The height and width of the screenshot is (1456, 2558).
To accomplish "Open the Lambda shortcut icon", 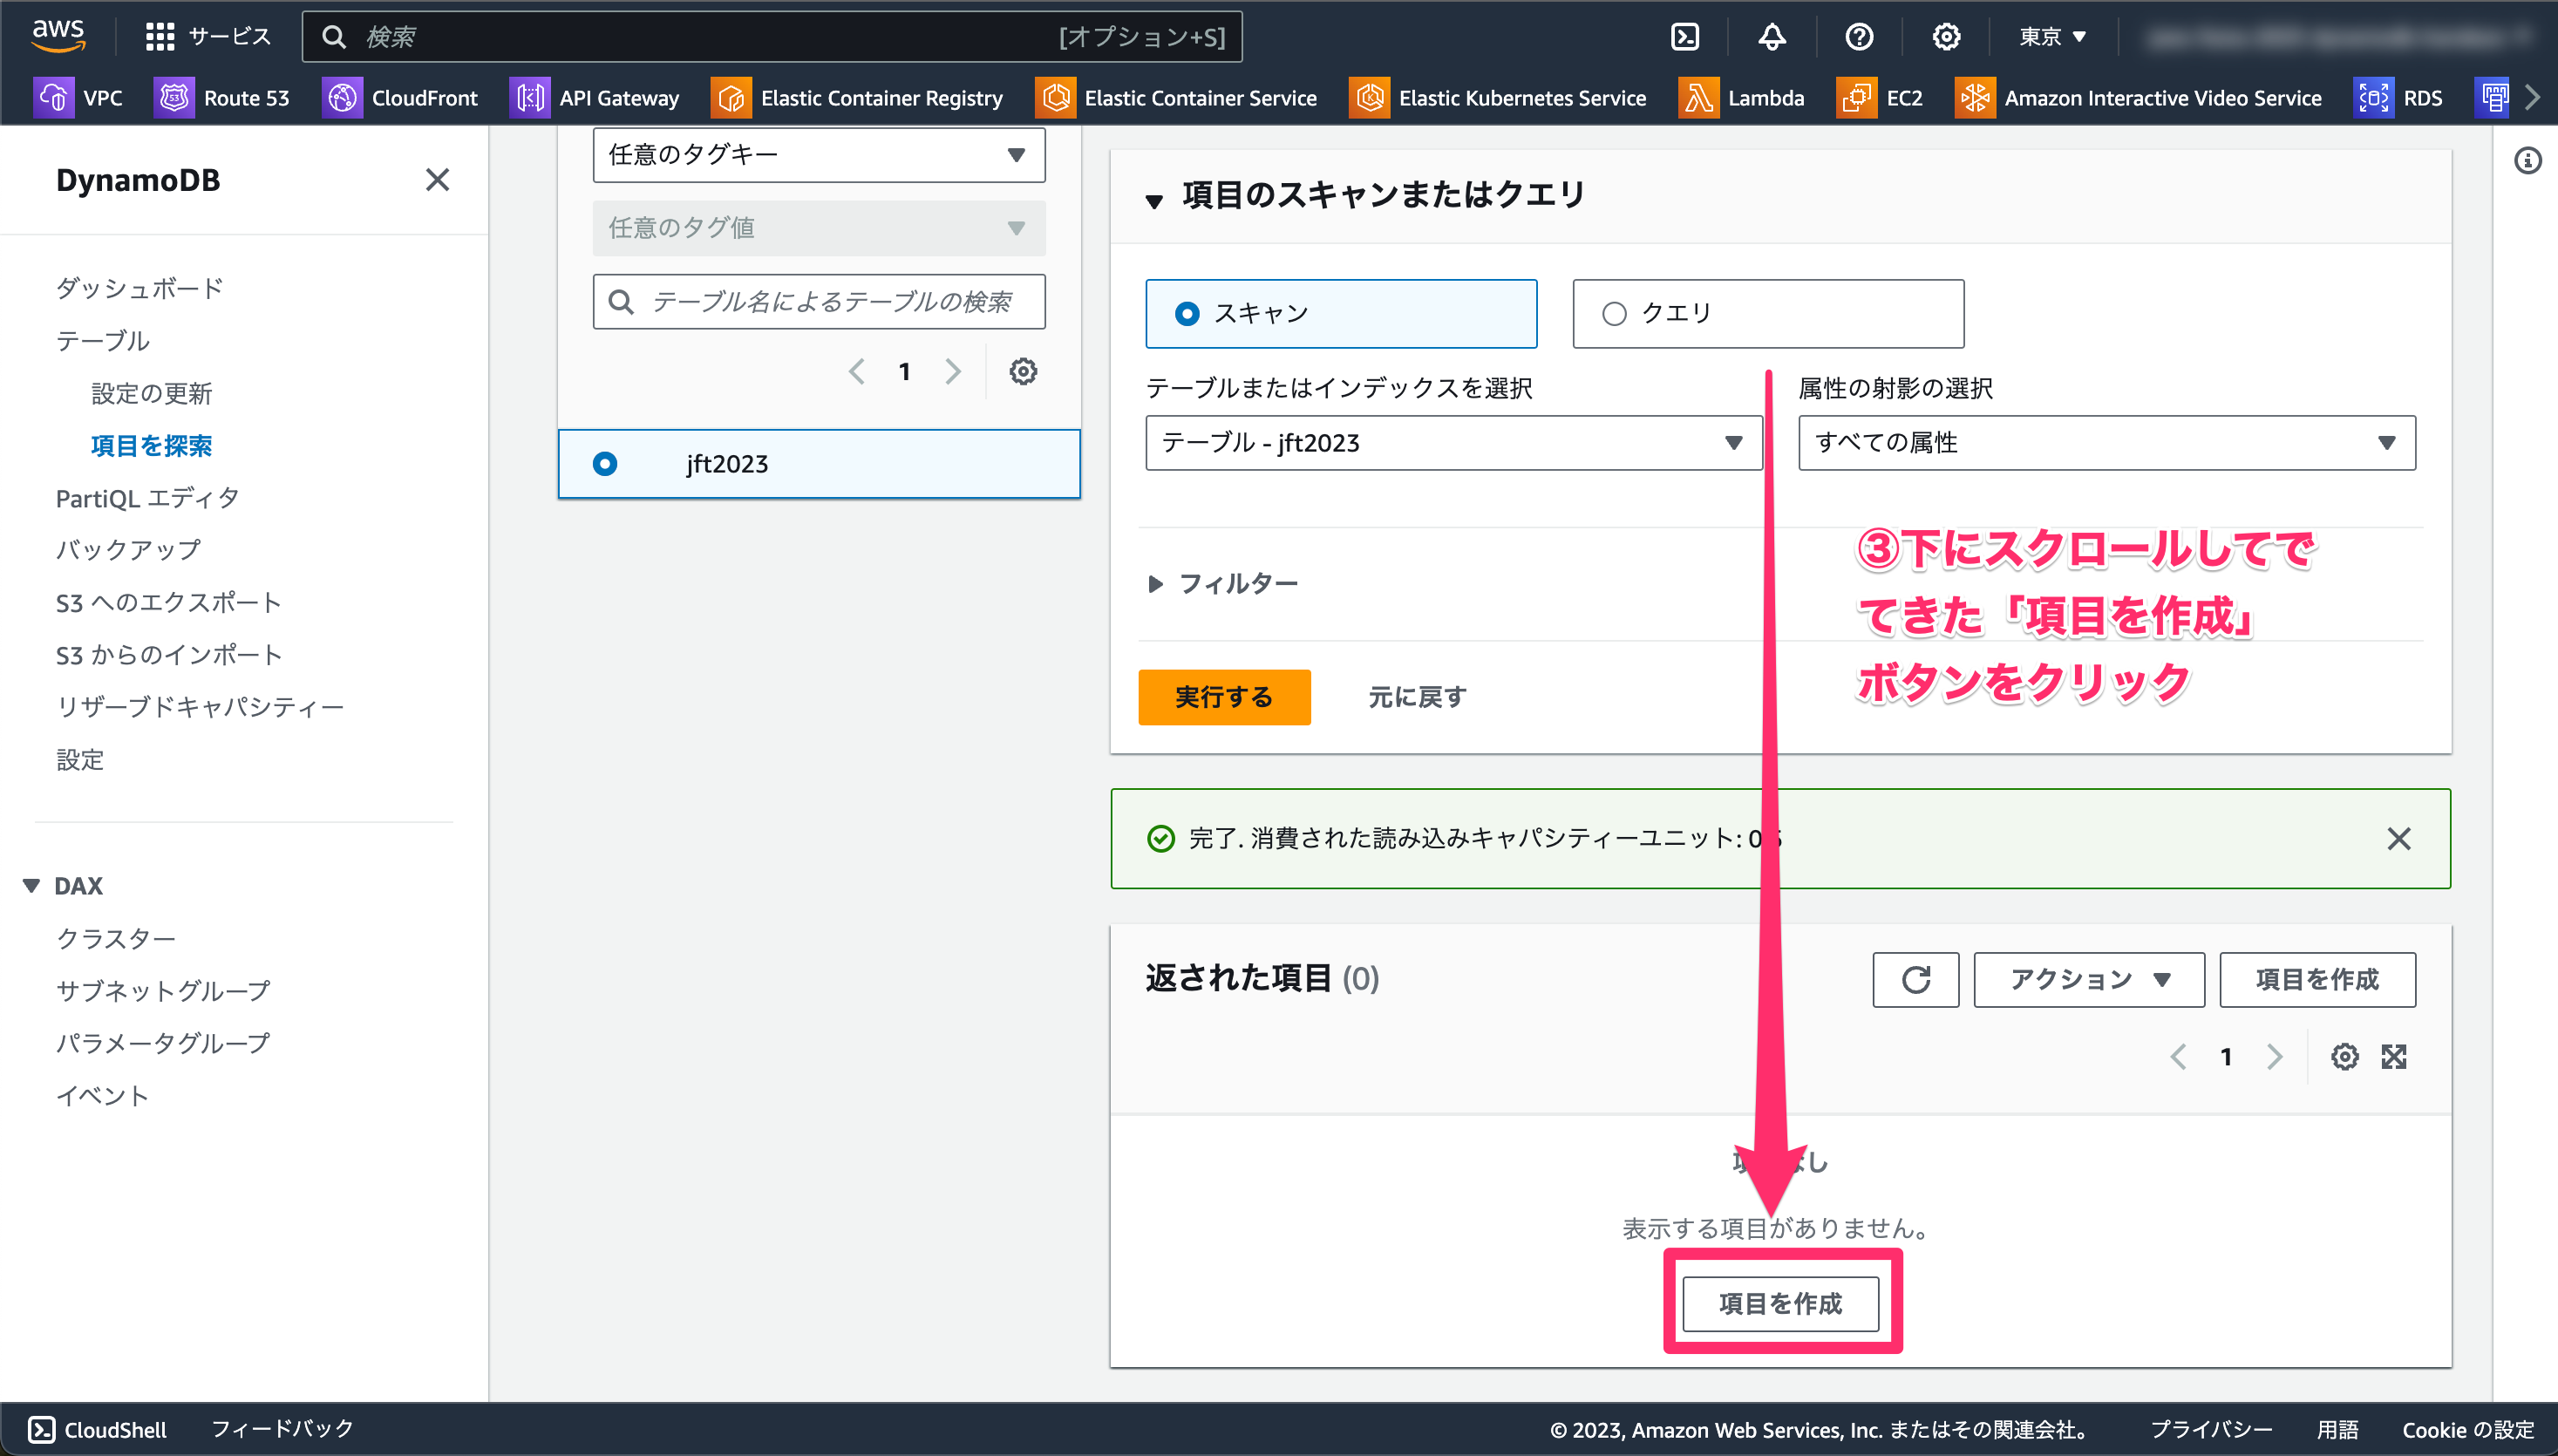I will point(1698,98).
